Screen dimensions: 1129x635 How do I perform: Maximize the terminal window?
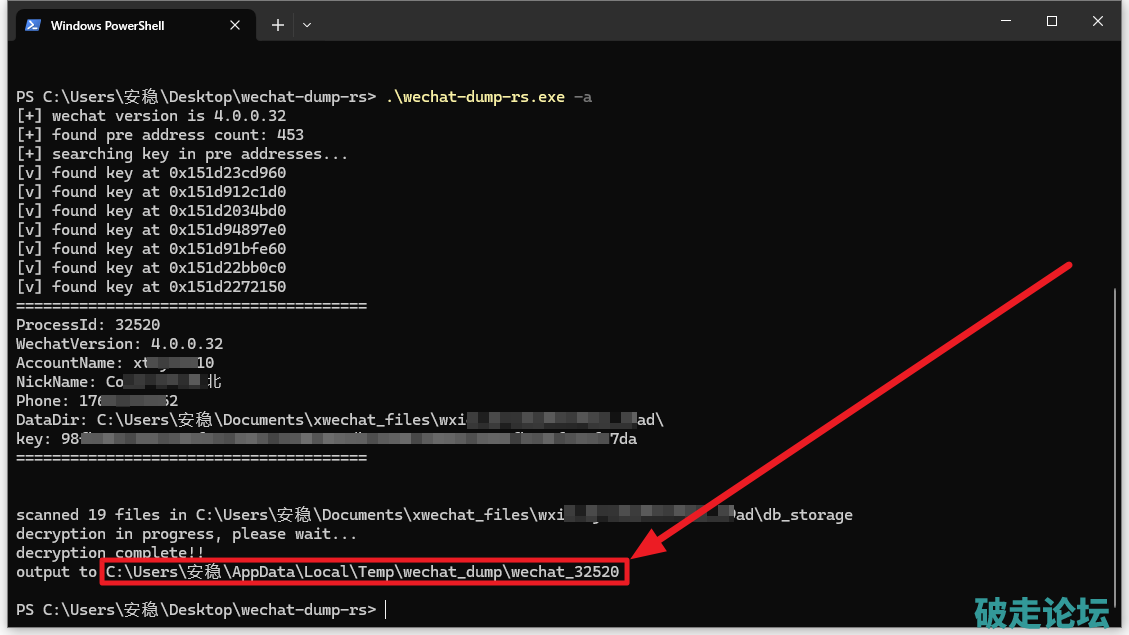[x=1052, y=21]
